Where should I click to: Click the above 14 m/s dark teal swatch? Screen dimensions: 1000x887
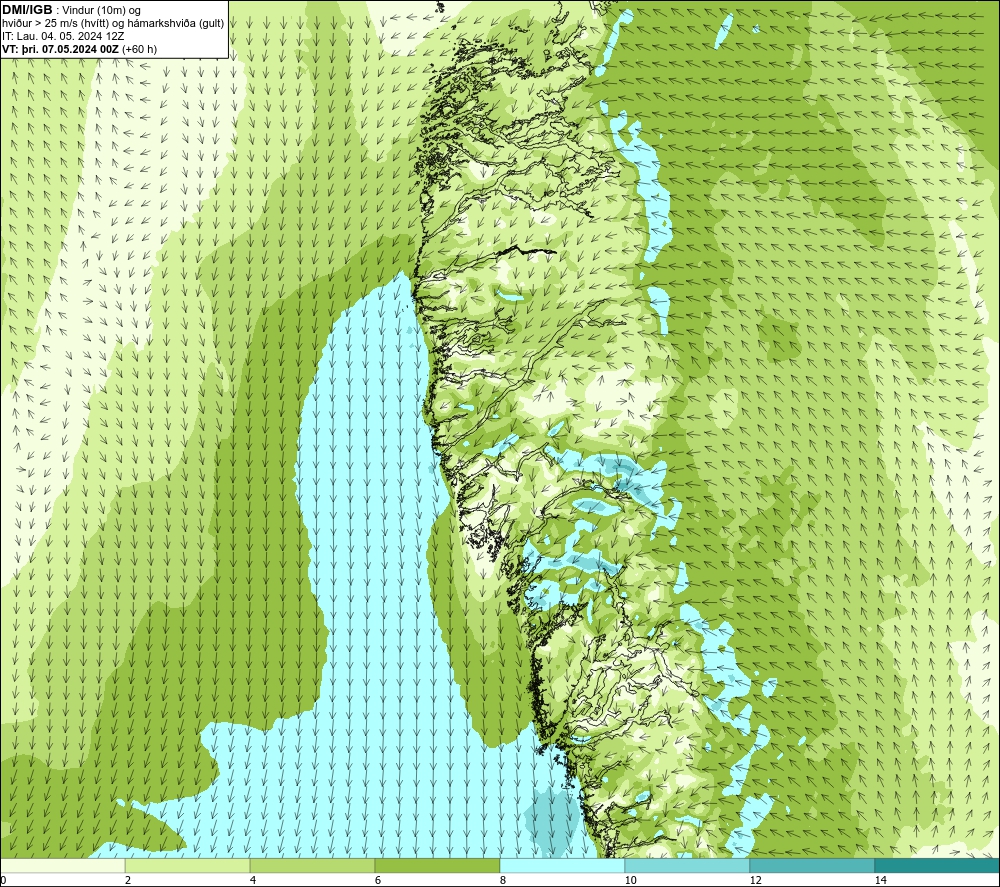point(938,866)
